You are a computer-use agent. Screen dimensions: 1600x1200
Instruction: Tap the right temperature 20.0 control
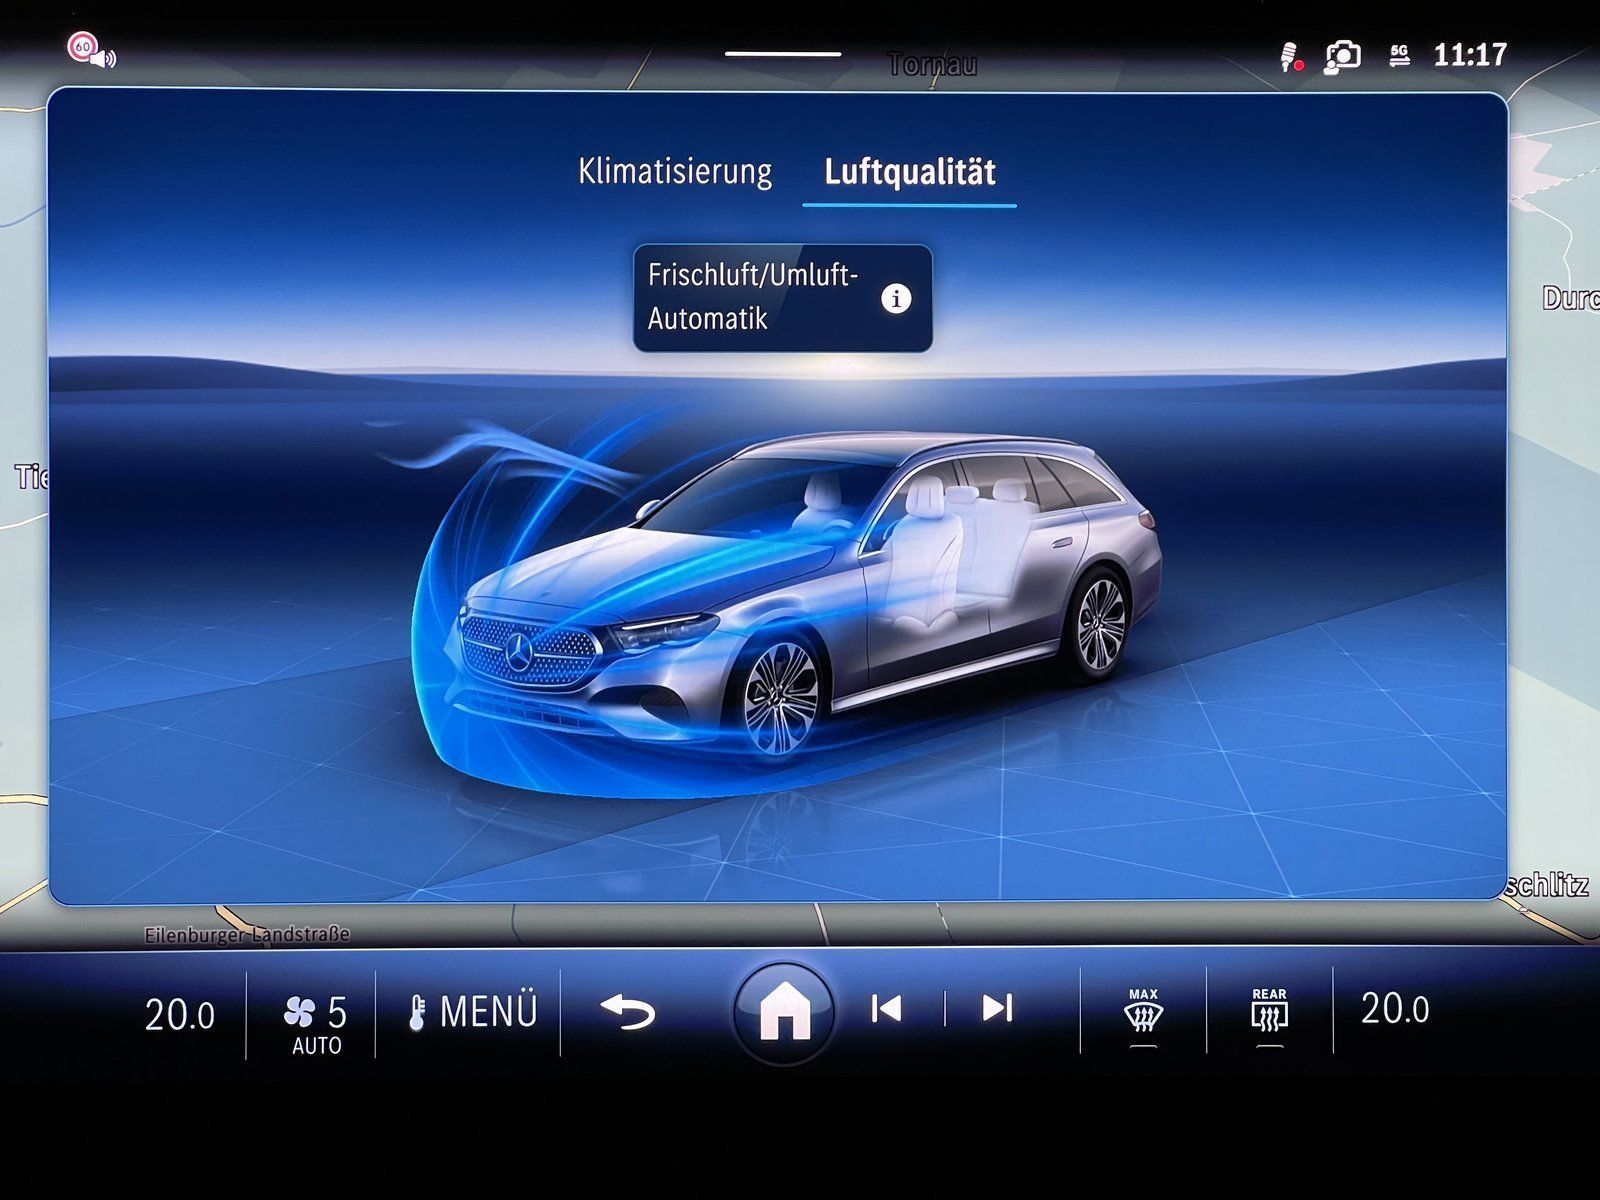(1395, 1009)
